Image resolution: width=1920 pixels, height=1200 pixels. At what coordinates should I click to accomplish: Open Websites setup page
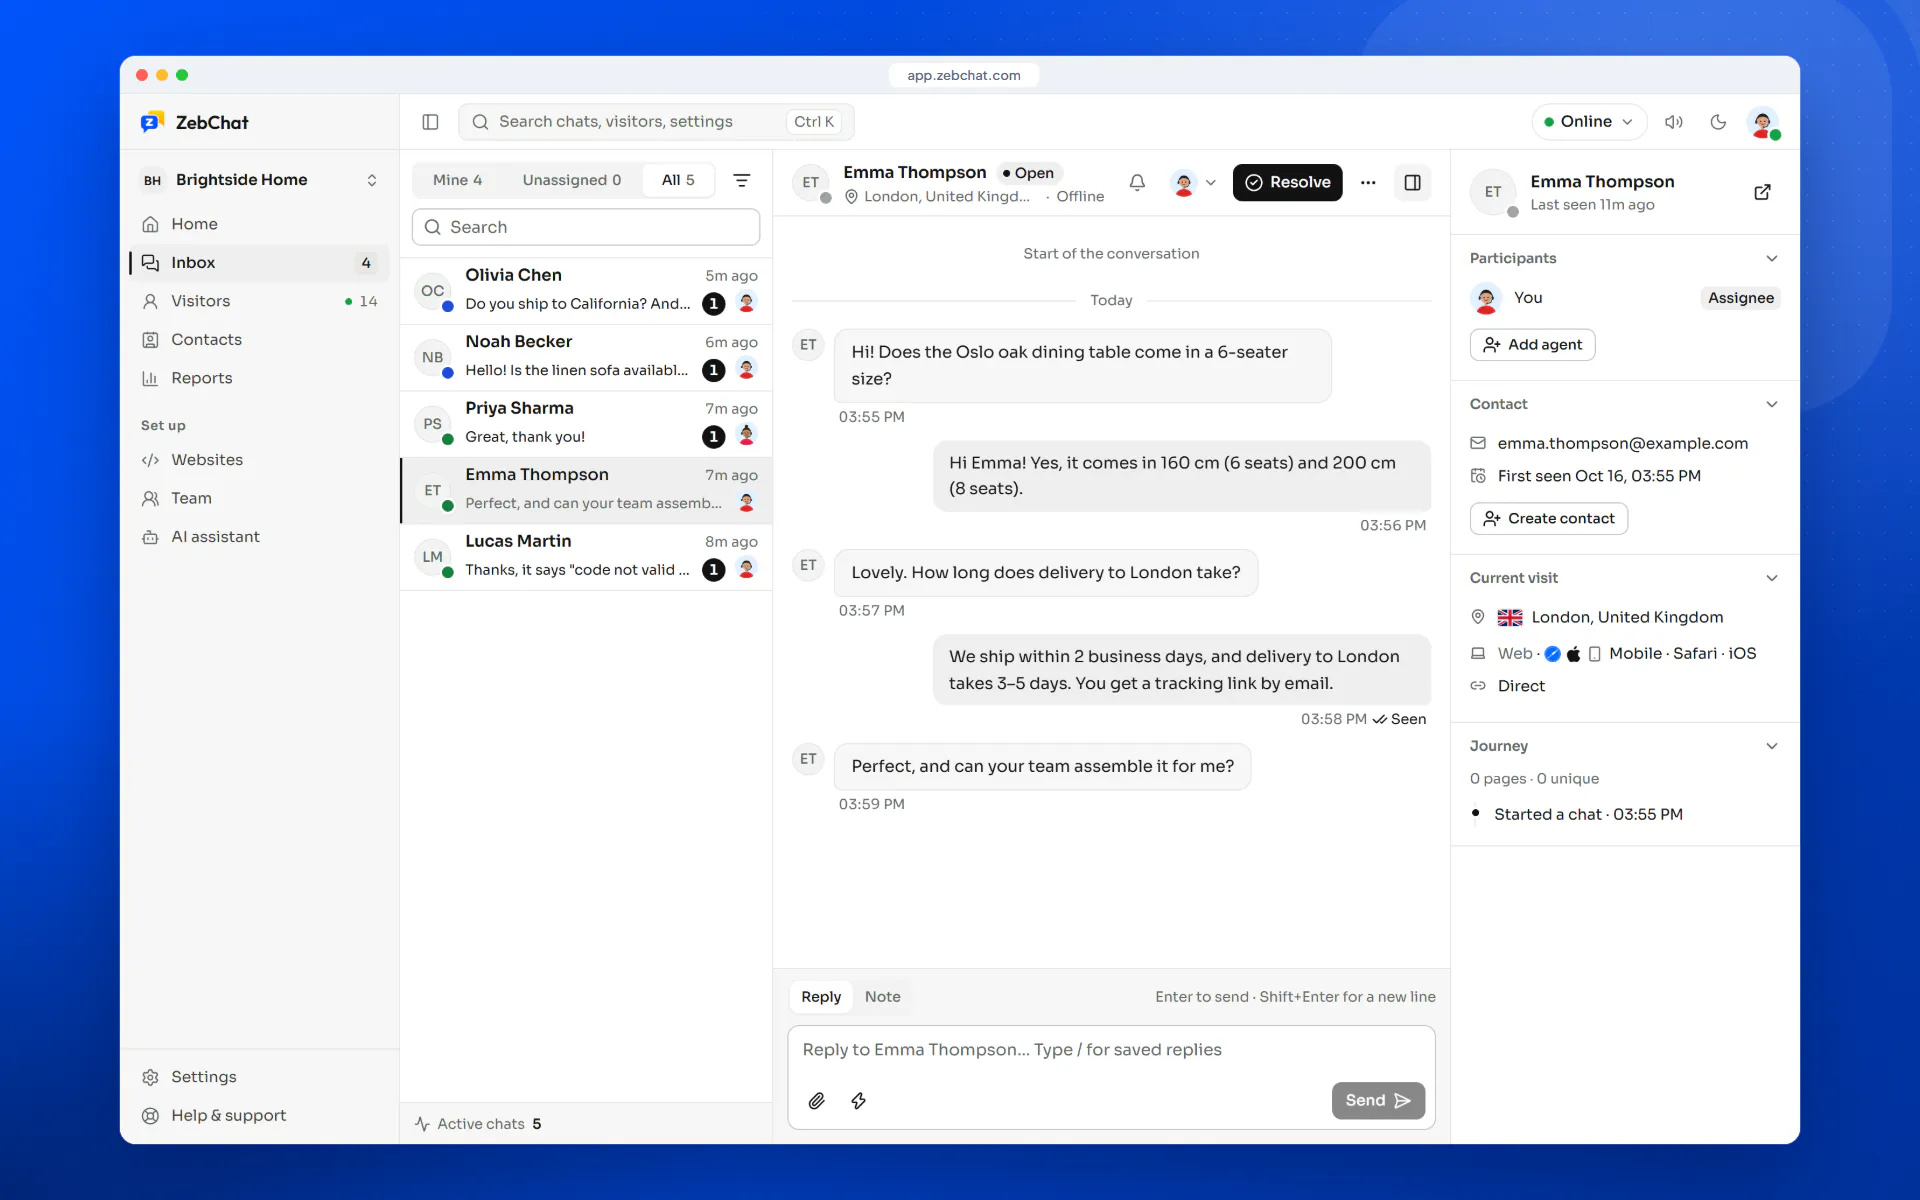260,460
